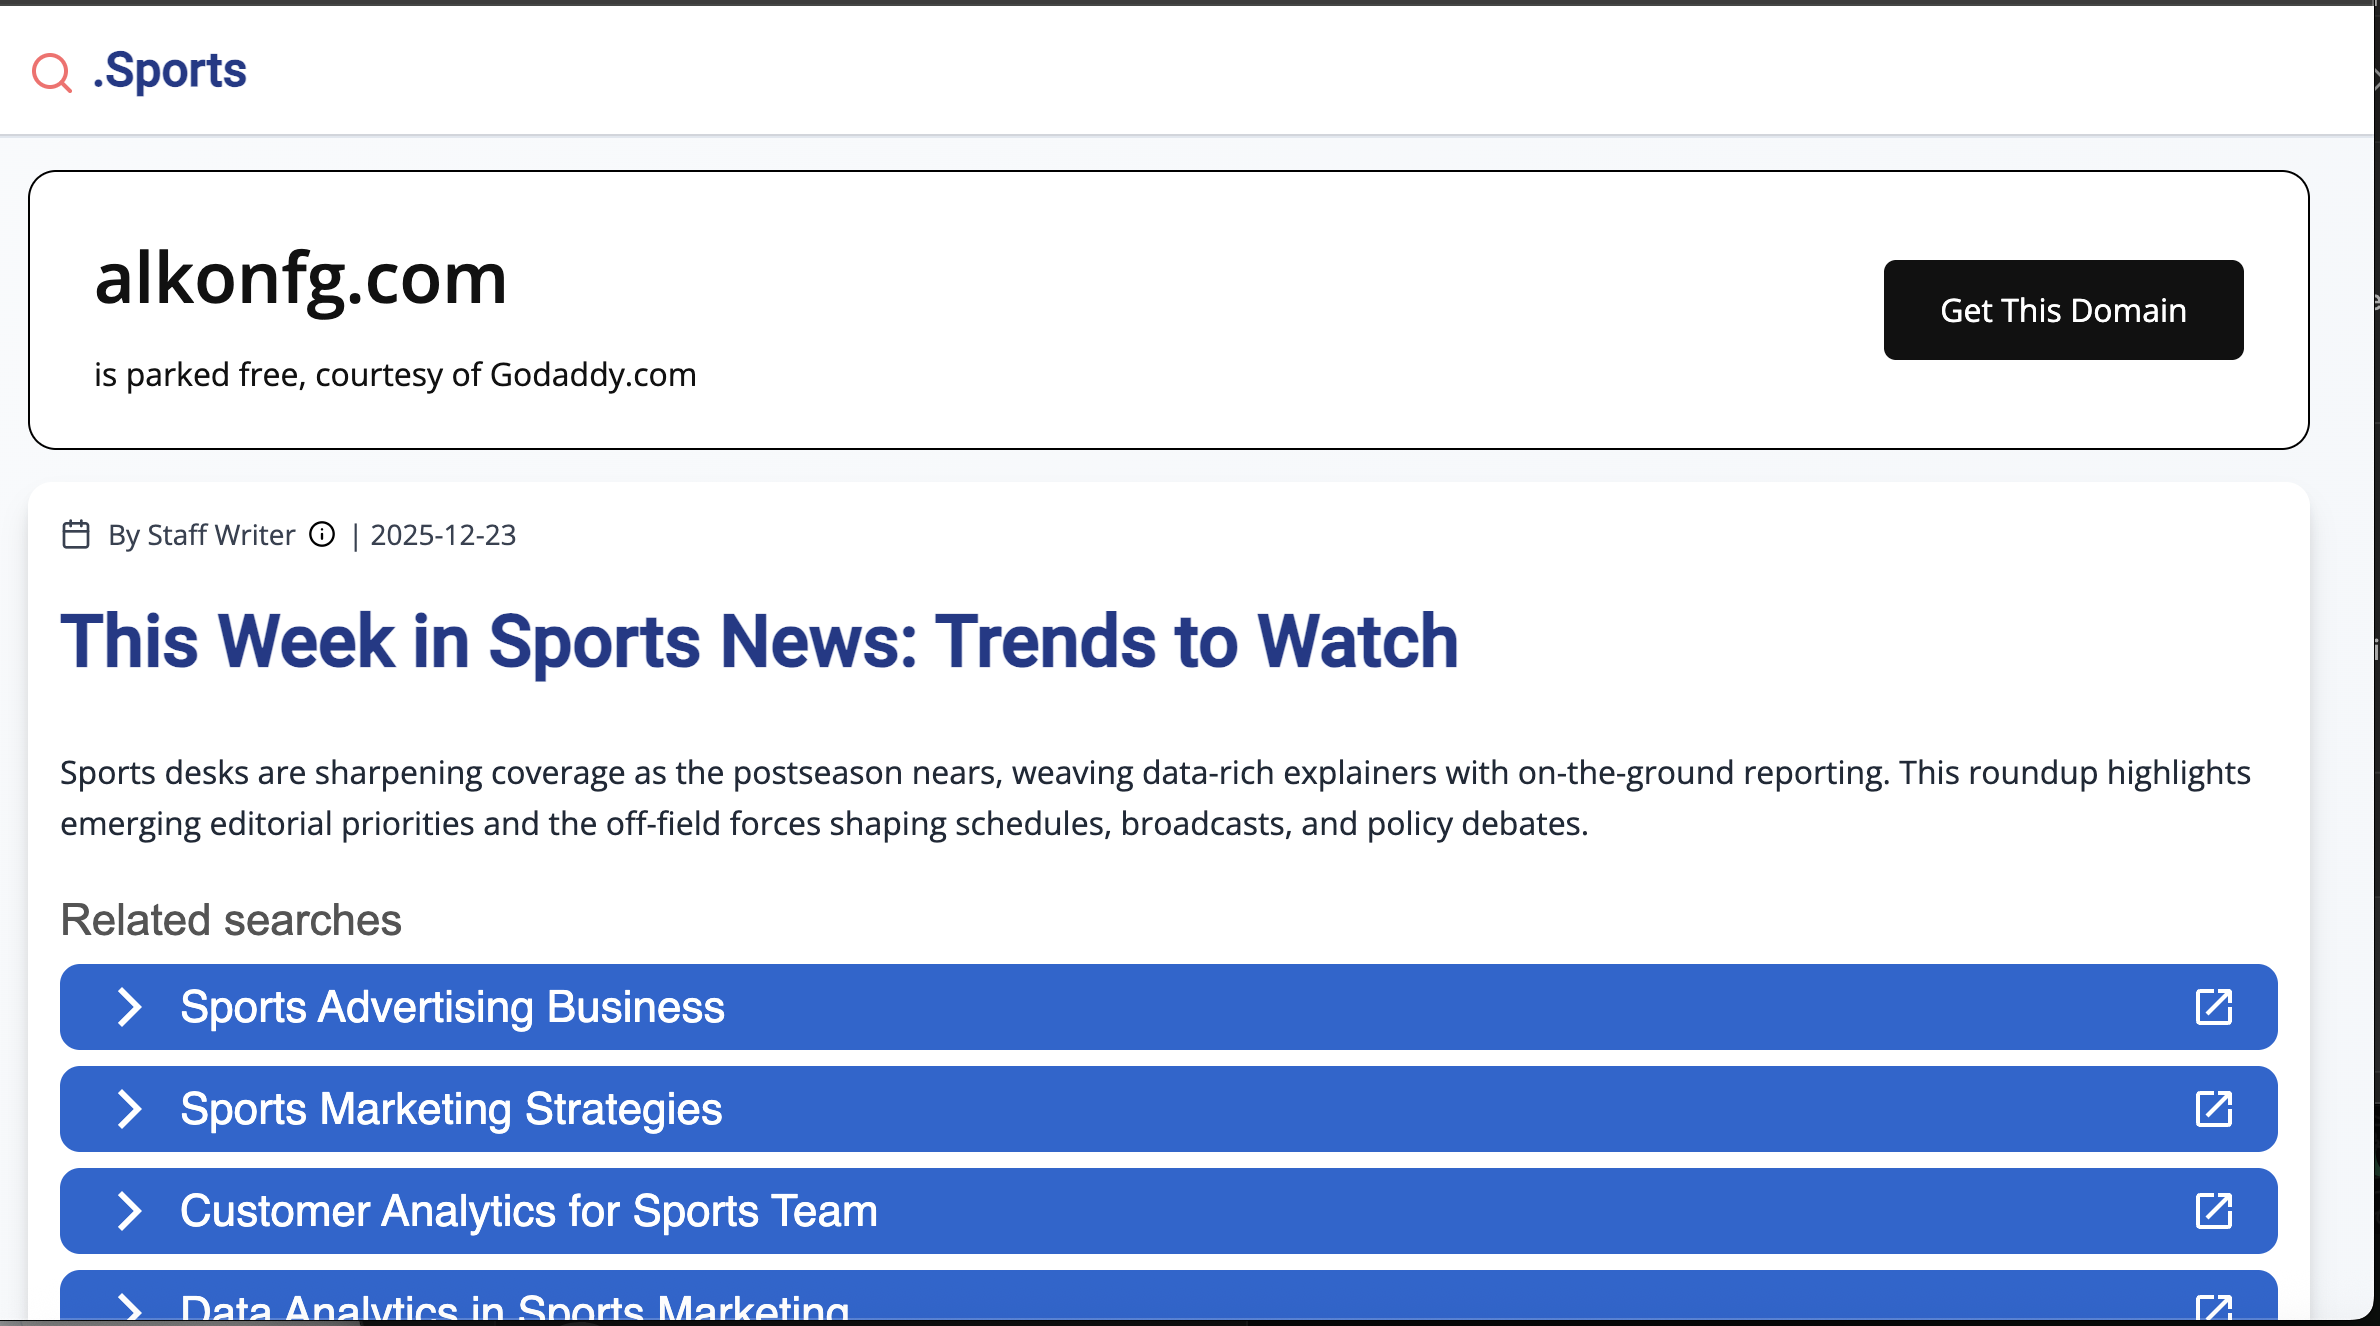Viewport: 2380px width, 1326px height.
Task: Open external link icon on Sports Advertising Business
Action: [2213, 1007]
